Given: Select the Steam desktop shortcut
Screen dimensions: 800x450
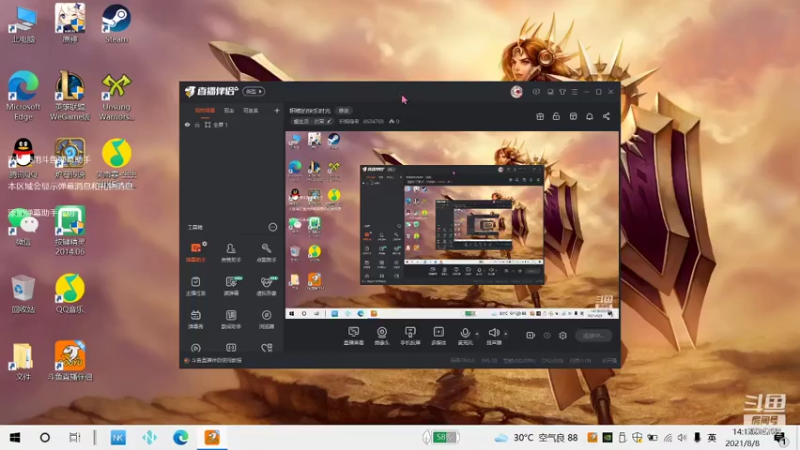Looking at the screenshot, I should [x=116, y=23].
